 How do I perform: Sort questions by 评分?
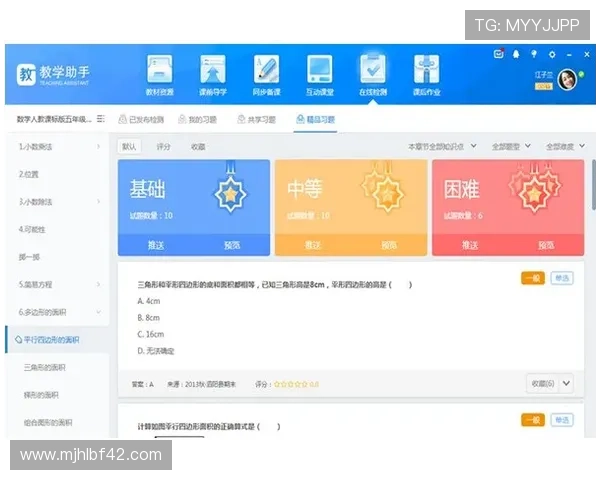click(163, 147)
